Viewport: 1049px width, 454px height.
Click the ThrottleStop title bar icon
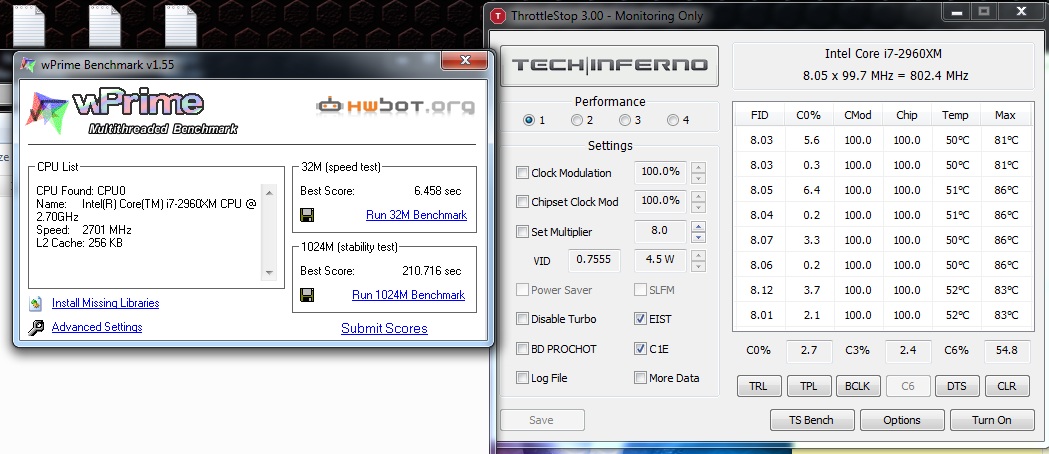tap(497, 15)
